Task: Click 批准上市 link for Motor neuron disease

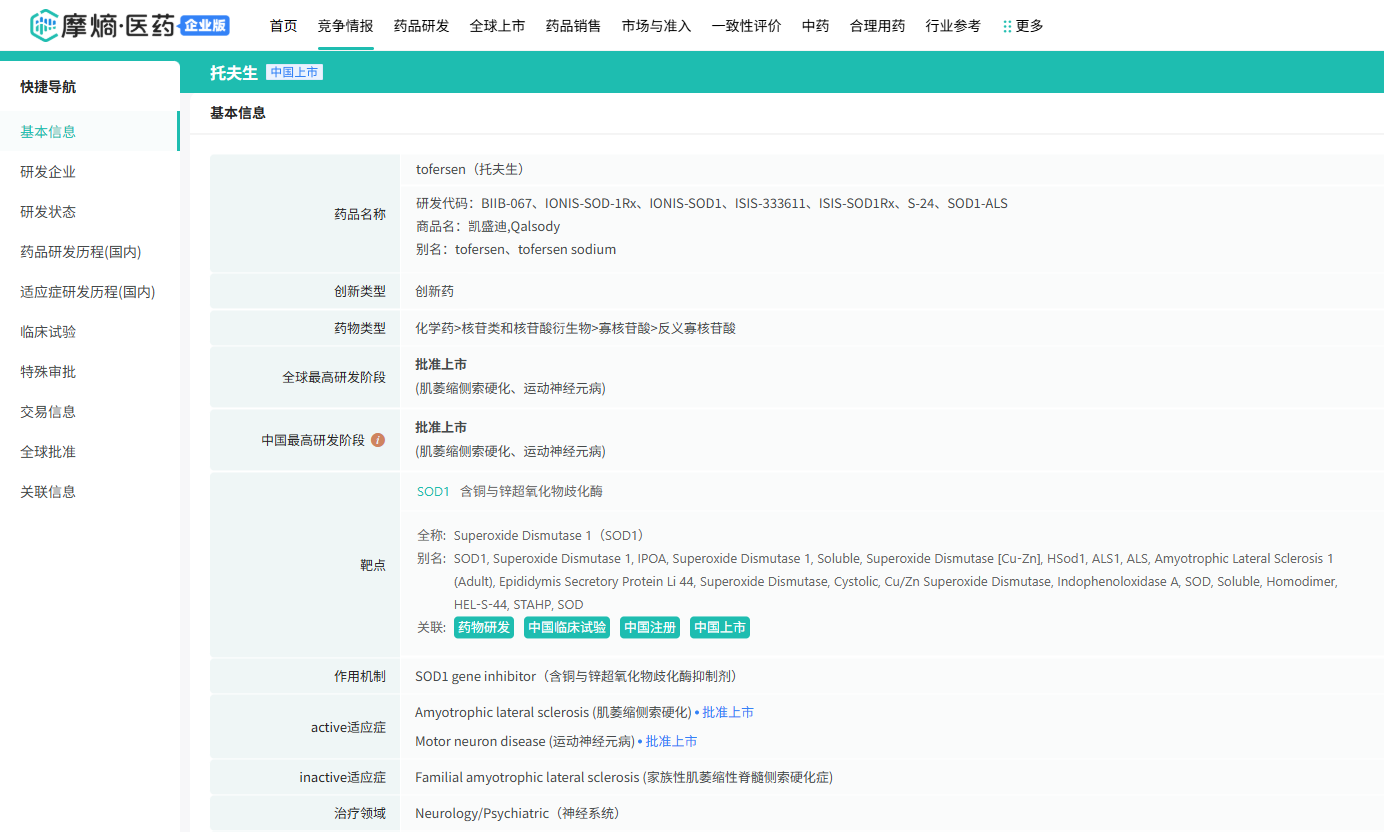Action: point(671,741)
